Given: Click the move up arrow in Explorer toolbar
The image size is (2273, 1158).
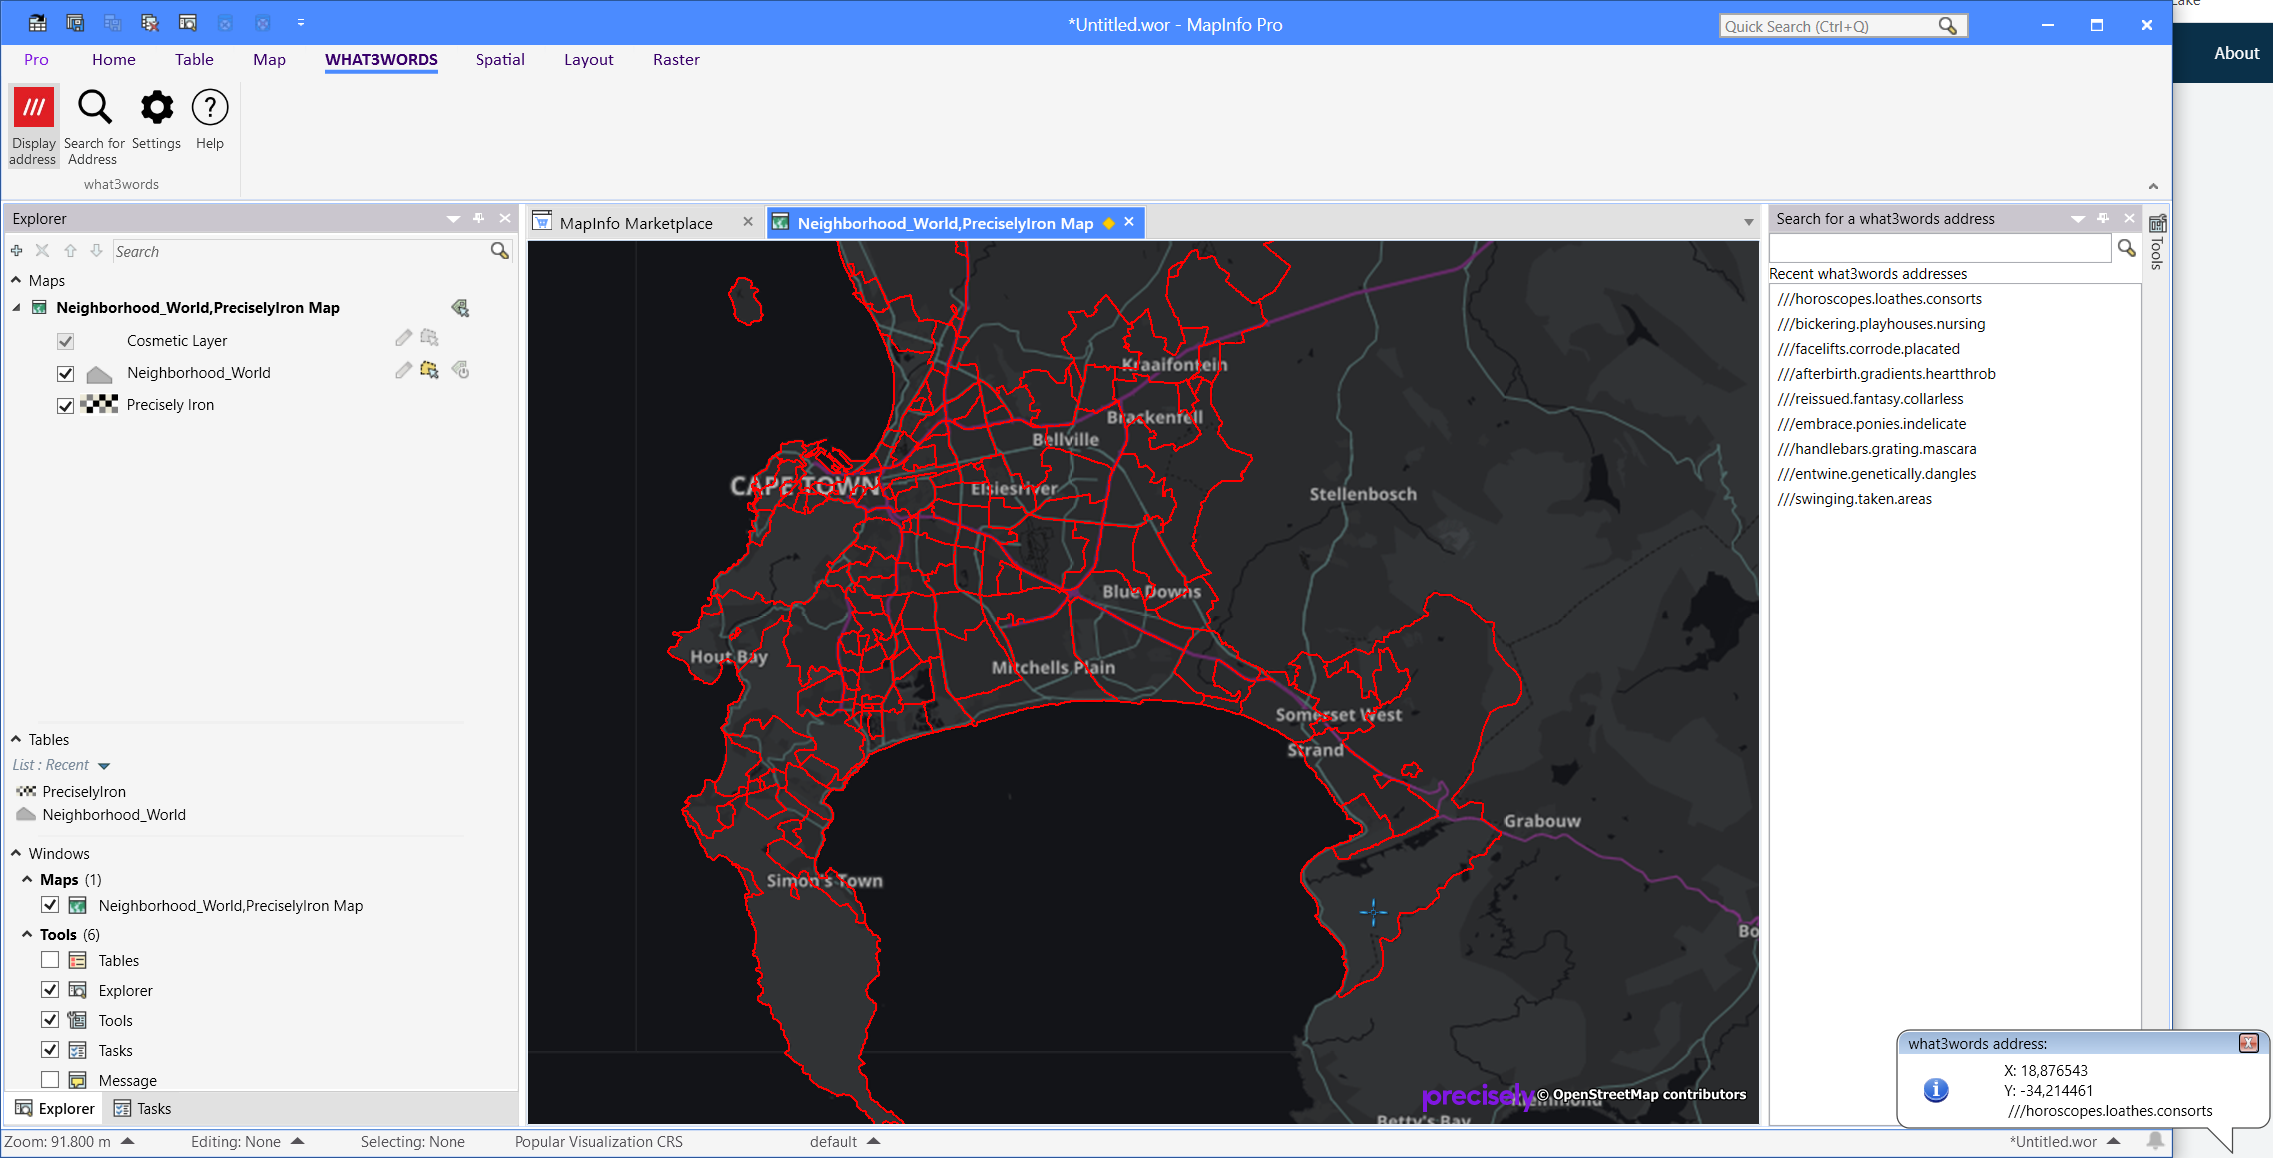Looking at the screenshot, I should pyautogui.click(x=70, y=251).
